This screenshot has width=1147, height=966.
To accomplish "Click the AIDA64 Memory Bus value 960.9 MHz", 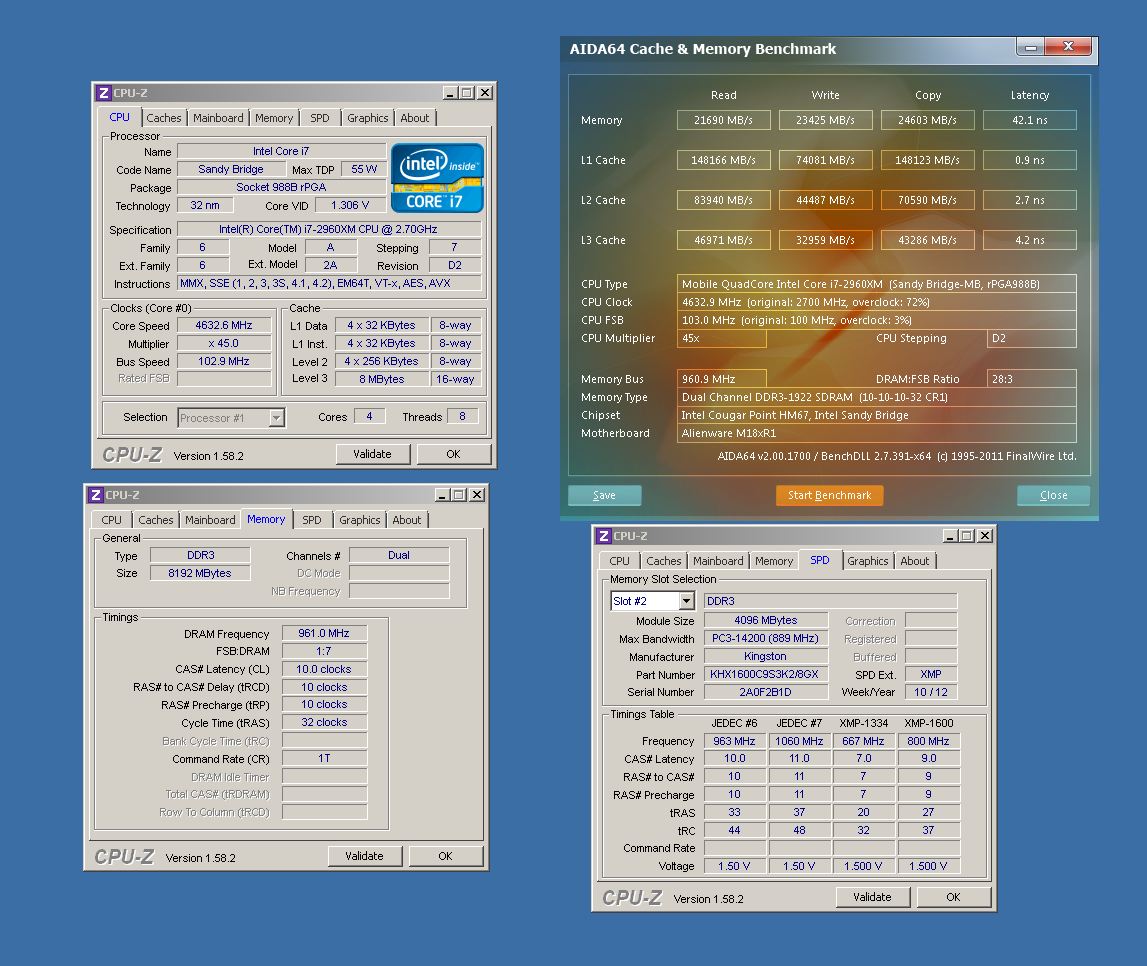I will [x=722, y=379].
